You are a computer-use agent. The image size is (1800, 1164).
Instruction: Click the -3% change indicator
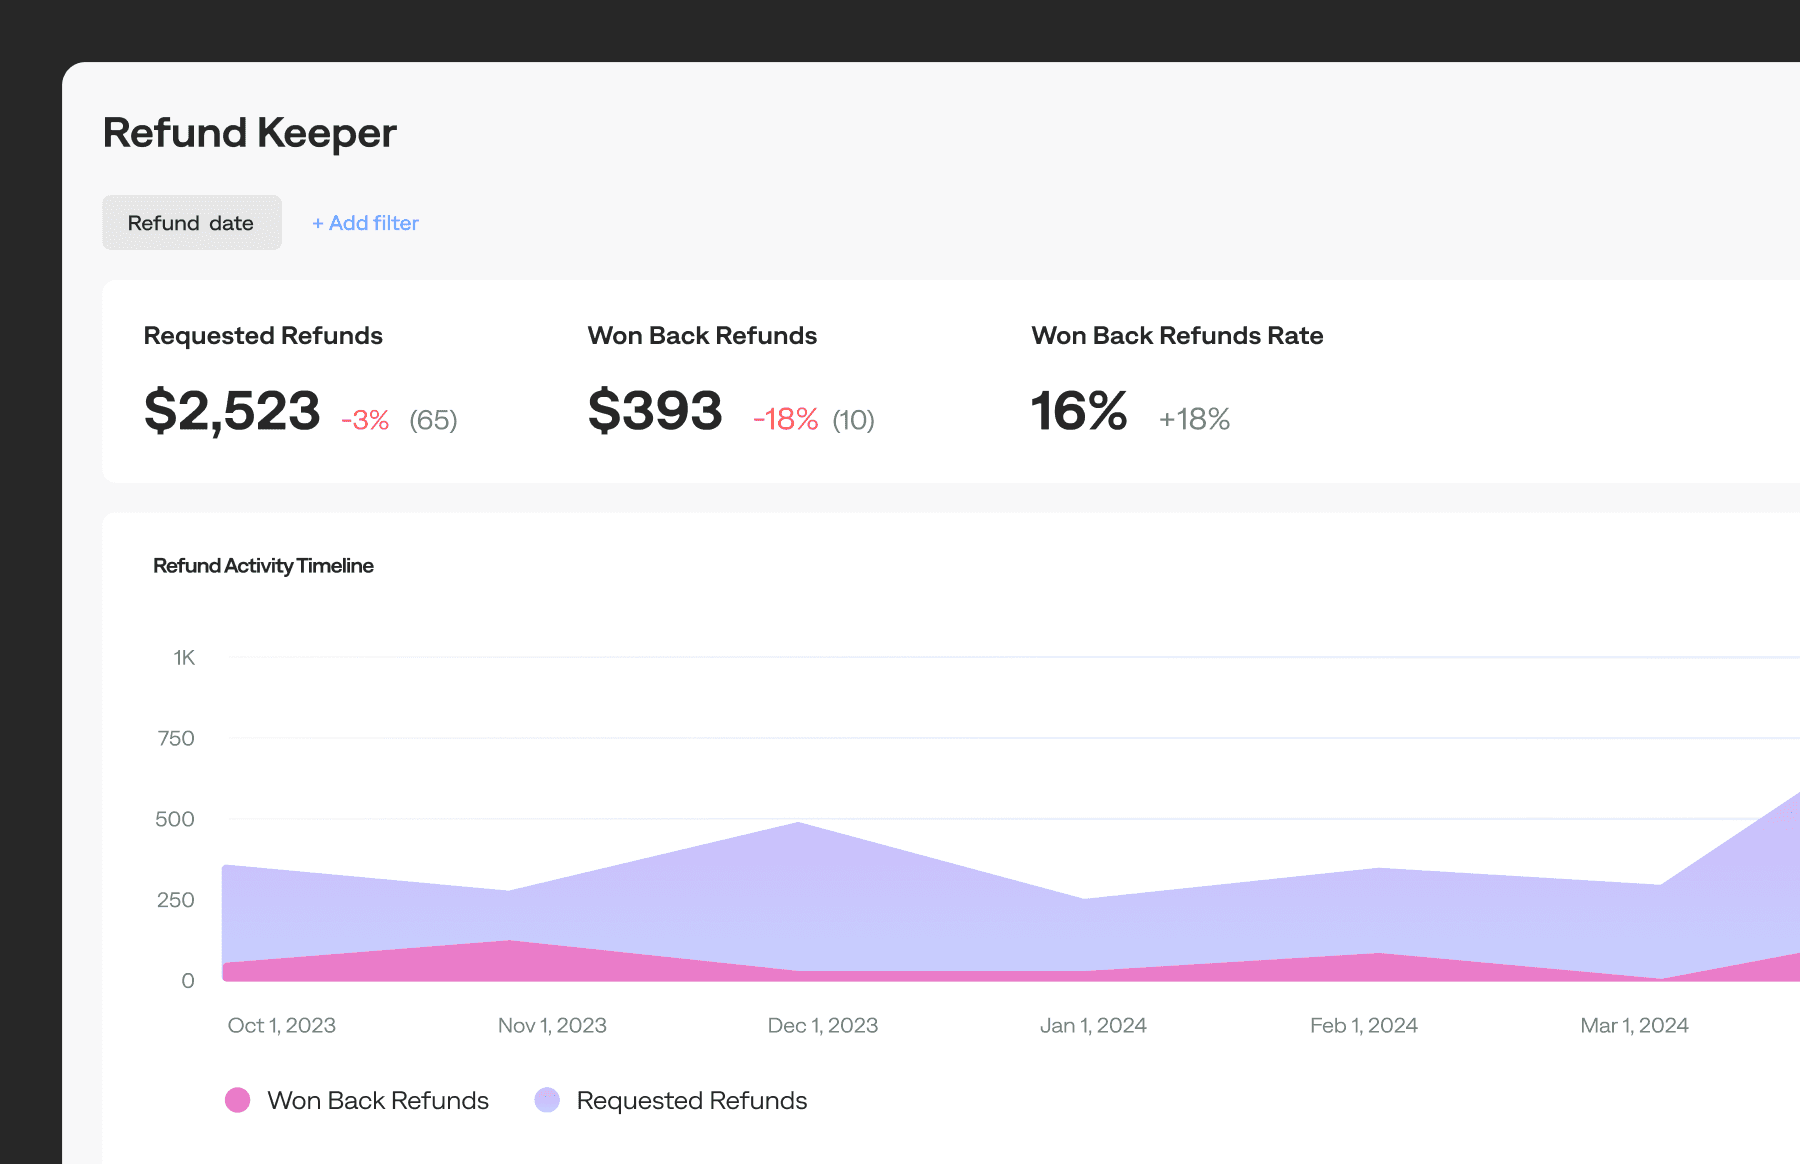point(364,420)
